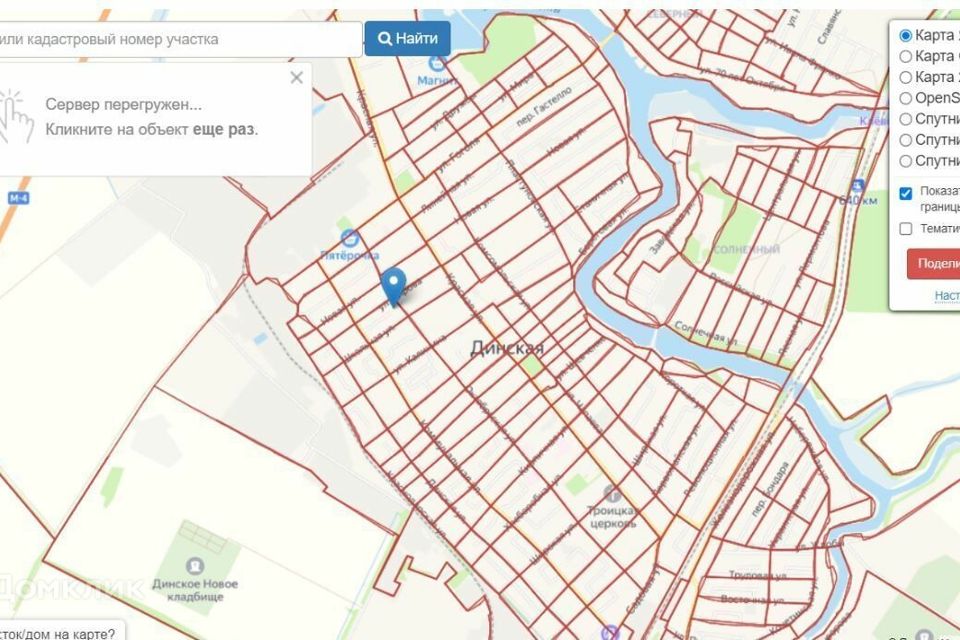Select the first Спутник radio option

coord(906,119)
